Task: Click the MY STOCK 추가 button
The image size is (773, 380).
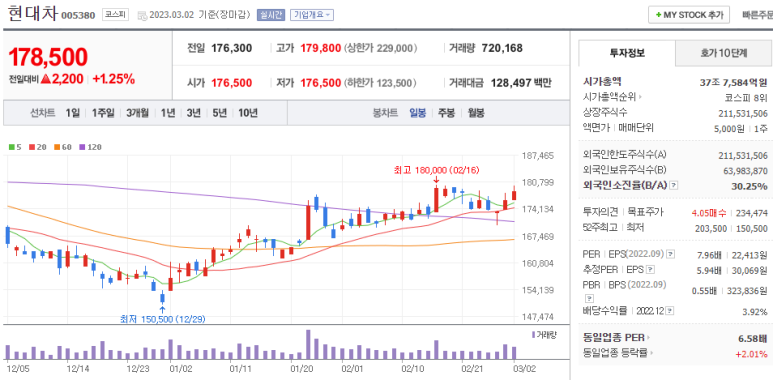Action: [689, 15]
